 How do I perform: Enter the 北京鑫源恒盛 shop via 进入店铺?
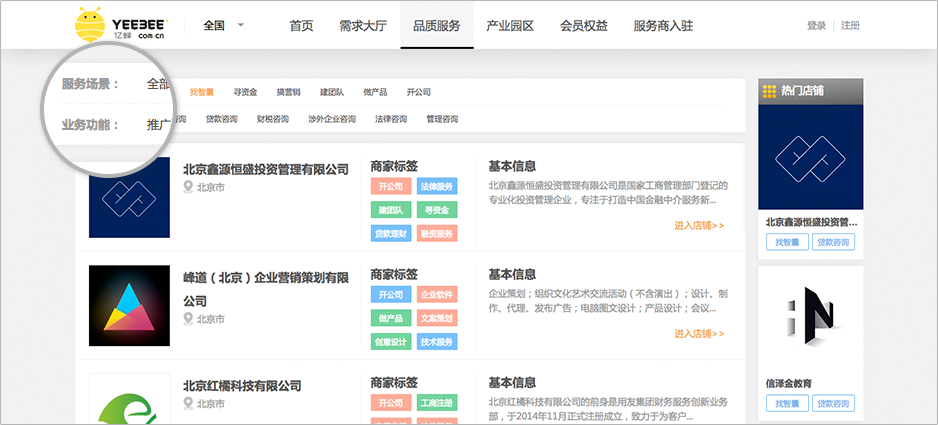click(x=699, y=226)
